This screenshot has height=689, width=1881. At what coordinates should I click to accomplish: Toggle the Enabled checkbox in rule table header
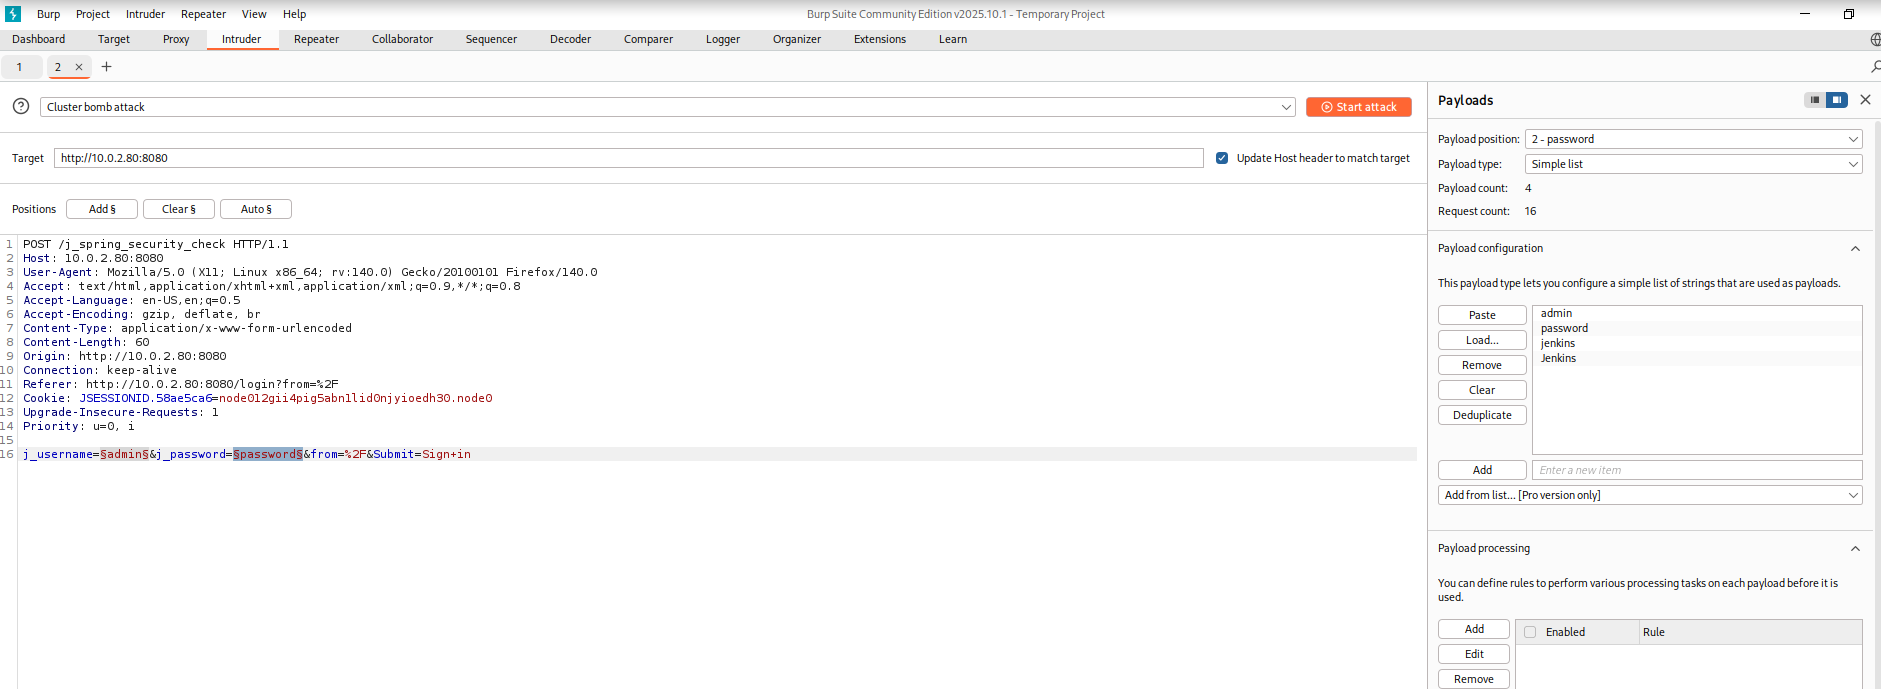point(1530,632)
